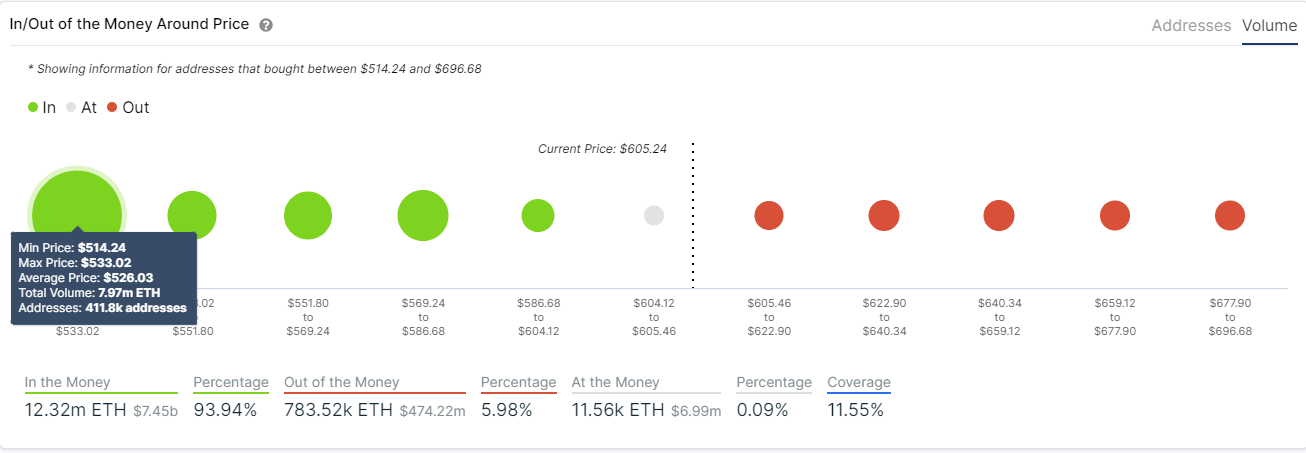Click the 'Coverage' label
Screen dimensions: 1306x453
point(859,382)
